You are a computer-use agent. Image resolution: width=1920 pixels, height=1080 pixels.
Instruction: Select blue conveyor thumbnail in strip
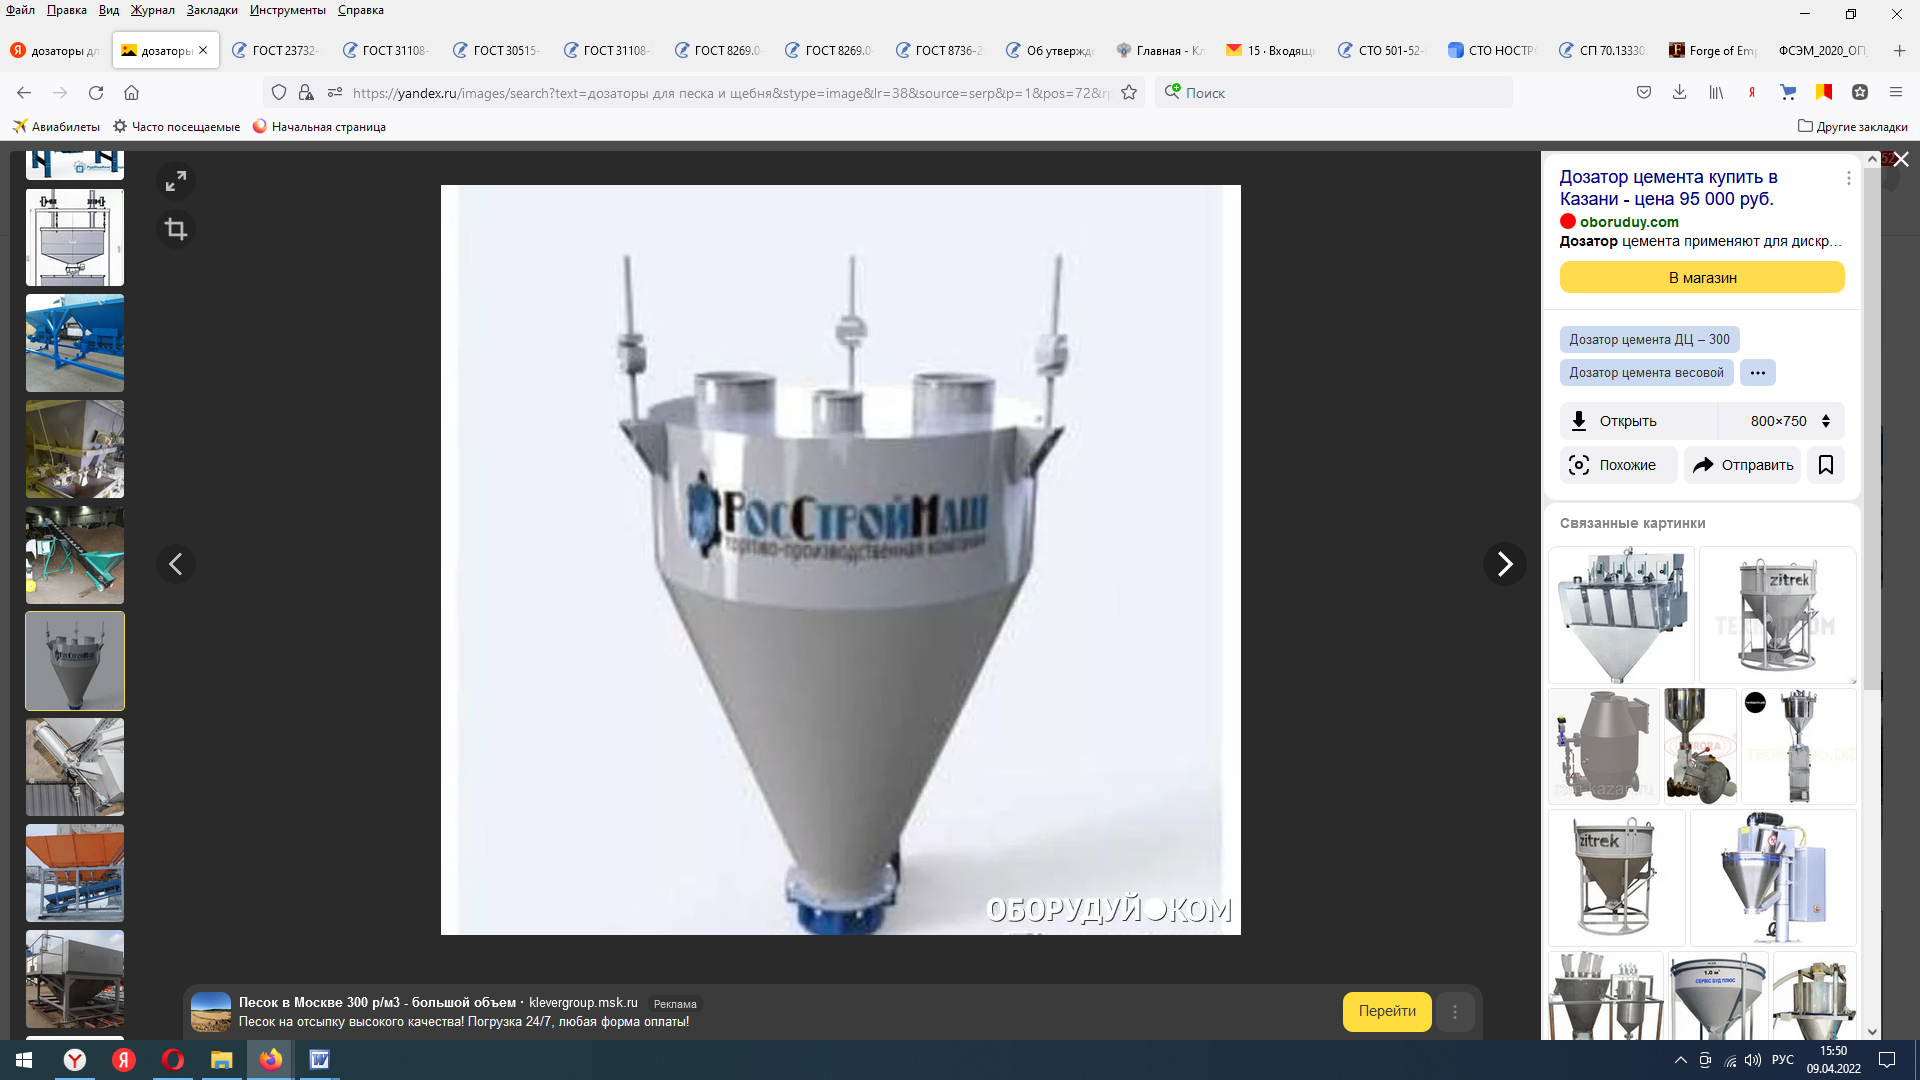click(x=75, y=343)
